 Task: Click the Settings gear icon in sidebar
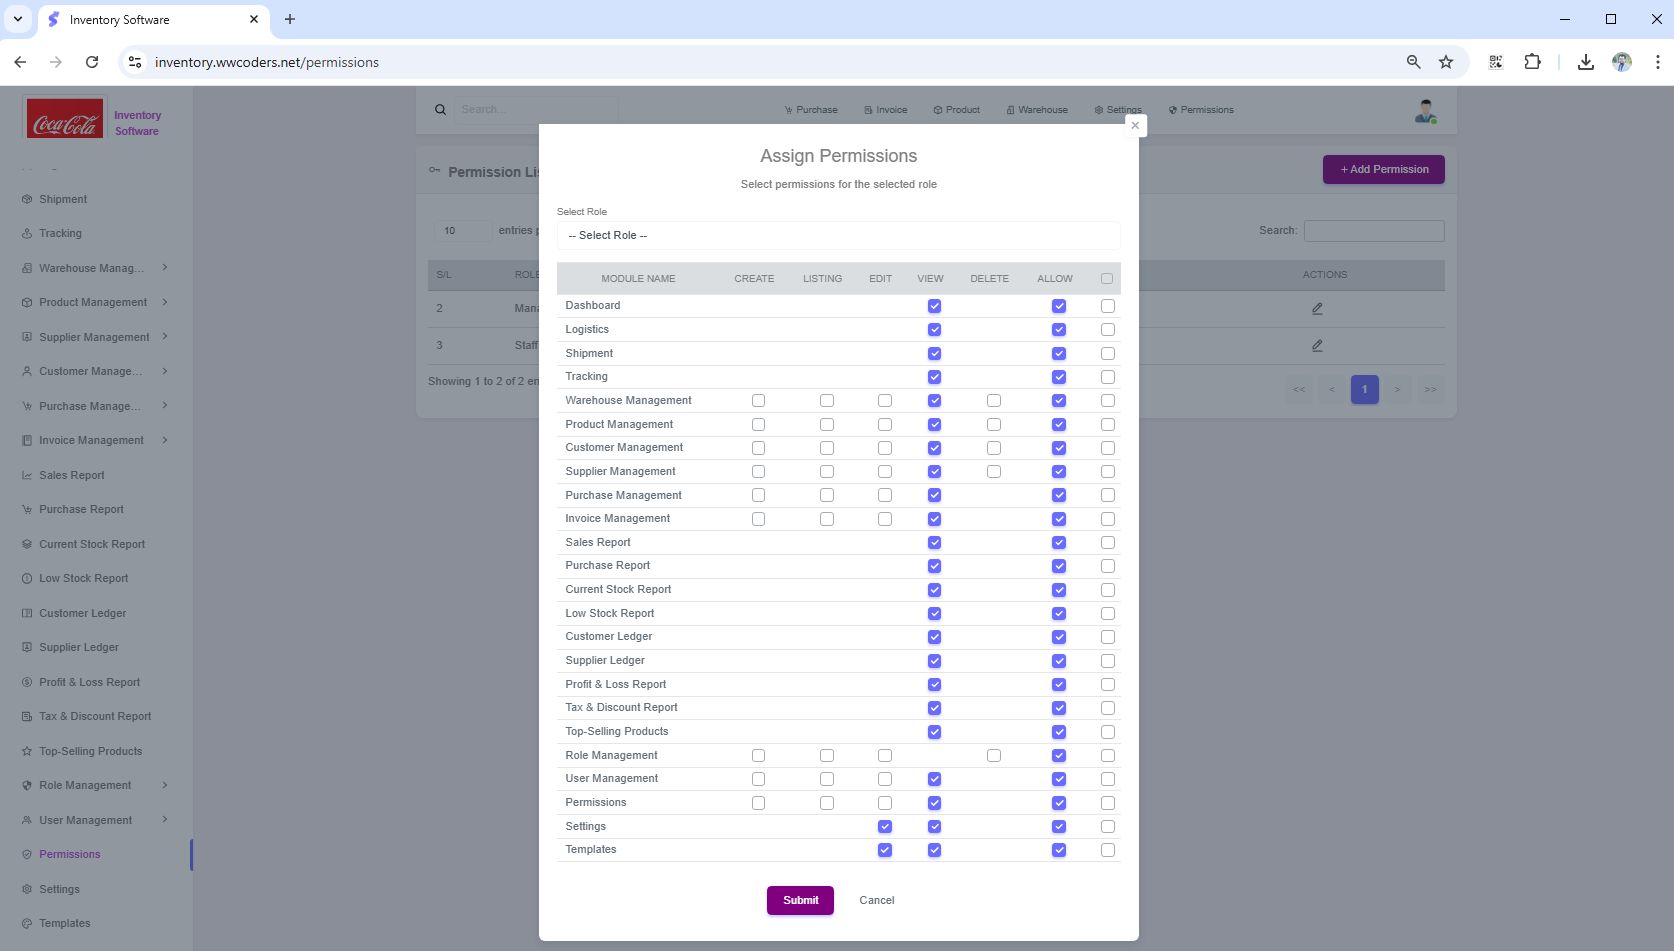27,889
